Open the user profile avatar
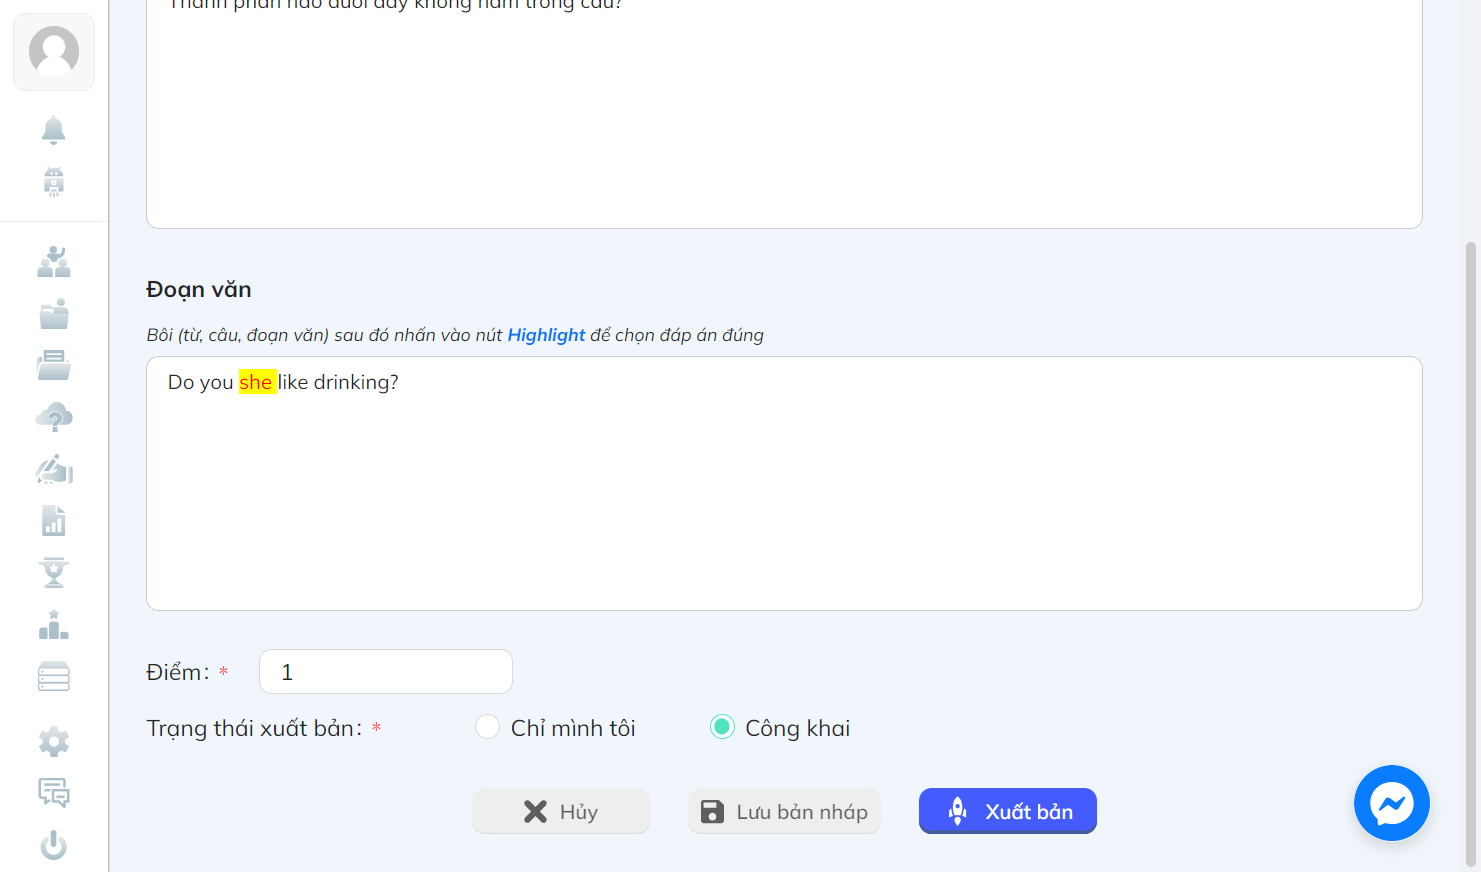Viewport: 1481px width, 872px height. click(x=54, y=51)
